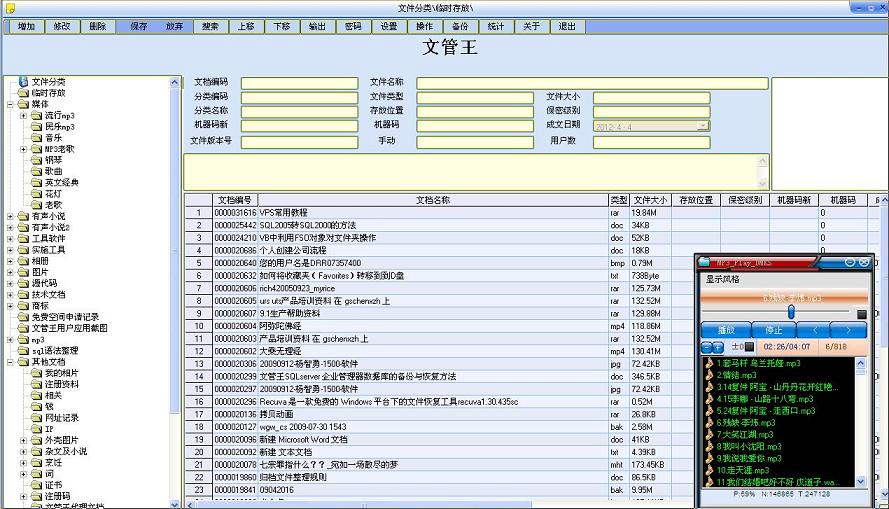889x509 pixels.
Task: Click the 钢琴 folder icon
Action: pos(36,160)
